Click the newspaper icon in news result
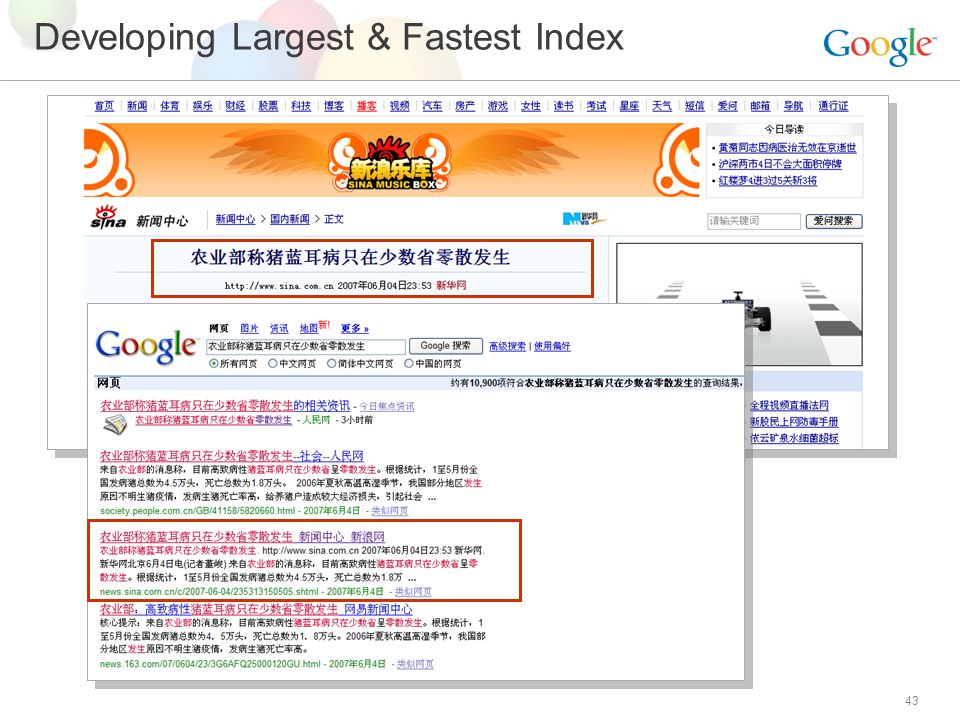Screen dimensions: 960x720 pyautogui.click(x=115, y=424)
